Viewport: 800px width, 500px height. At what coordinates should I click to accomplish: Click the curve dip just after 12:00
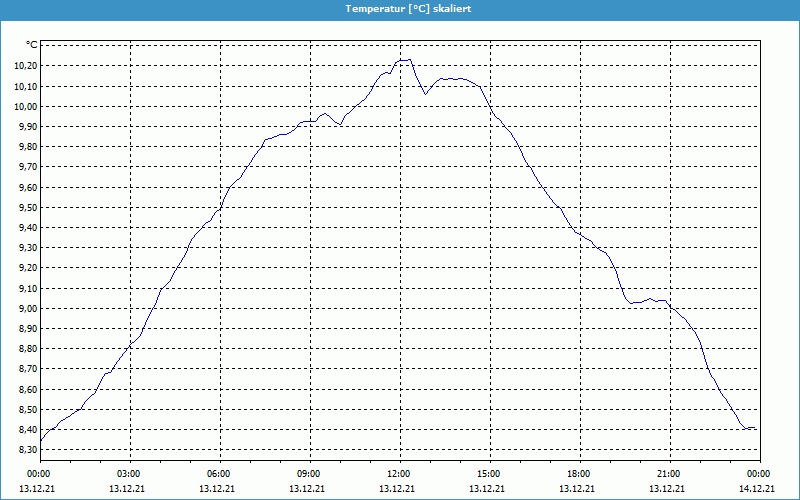coord(425,94)
